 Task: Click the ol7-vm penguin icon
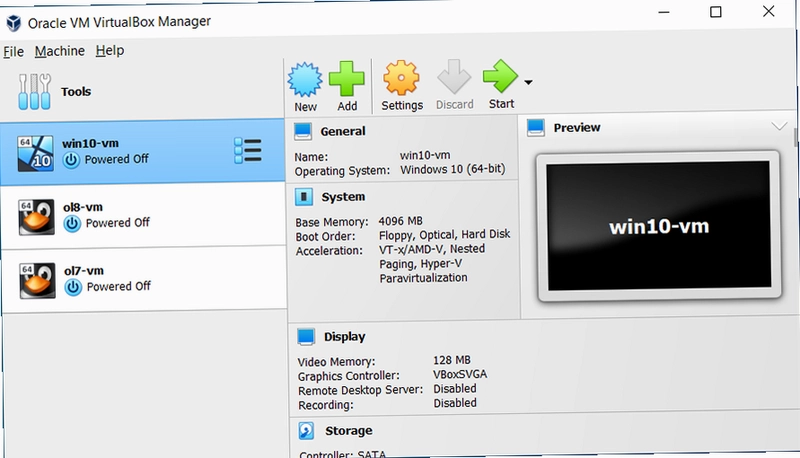37,281
